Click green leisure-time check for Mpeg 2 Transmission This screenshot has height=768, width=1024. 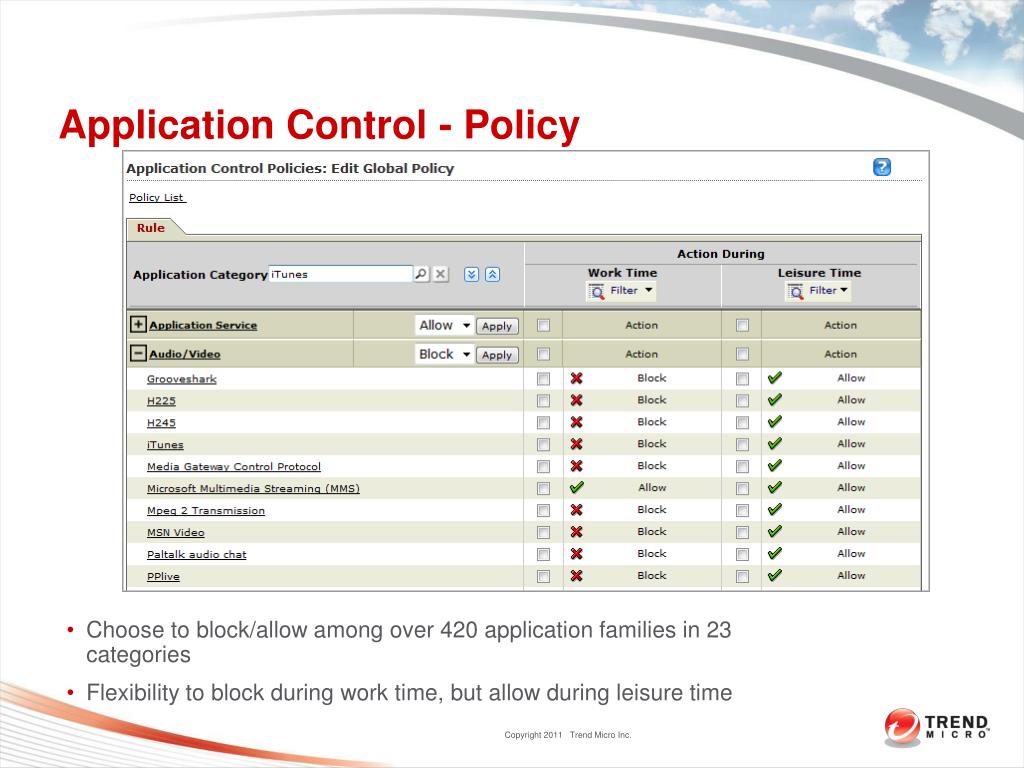click(775, 509)
